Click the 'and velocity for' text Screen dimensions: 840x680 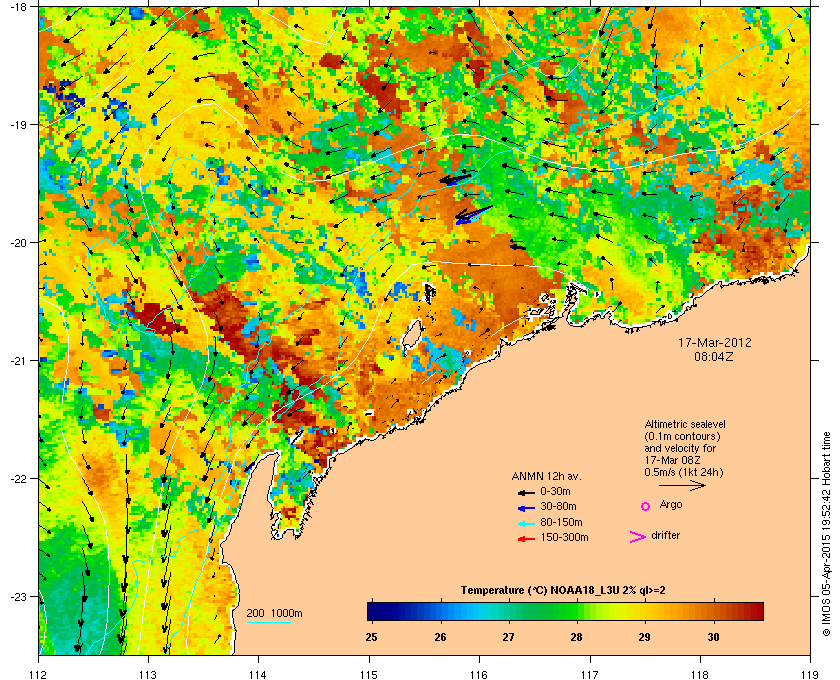(680, 448)
